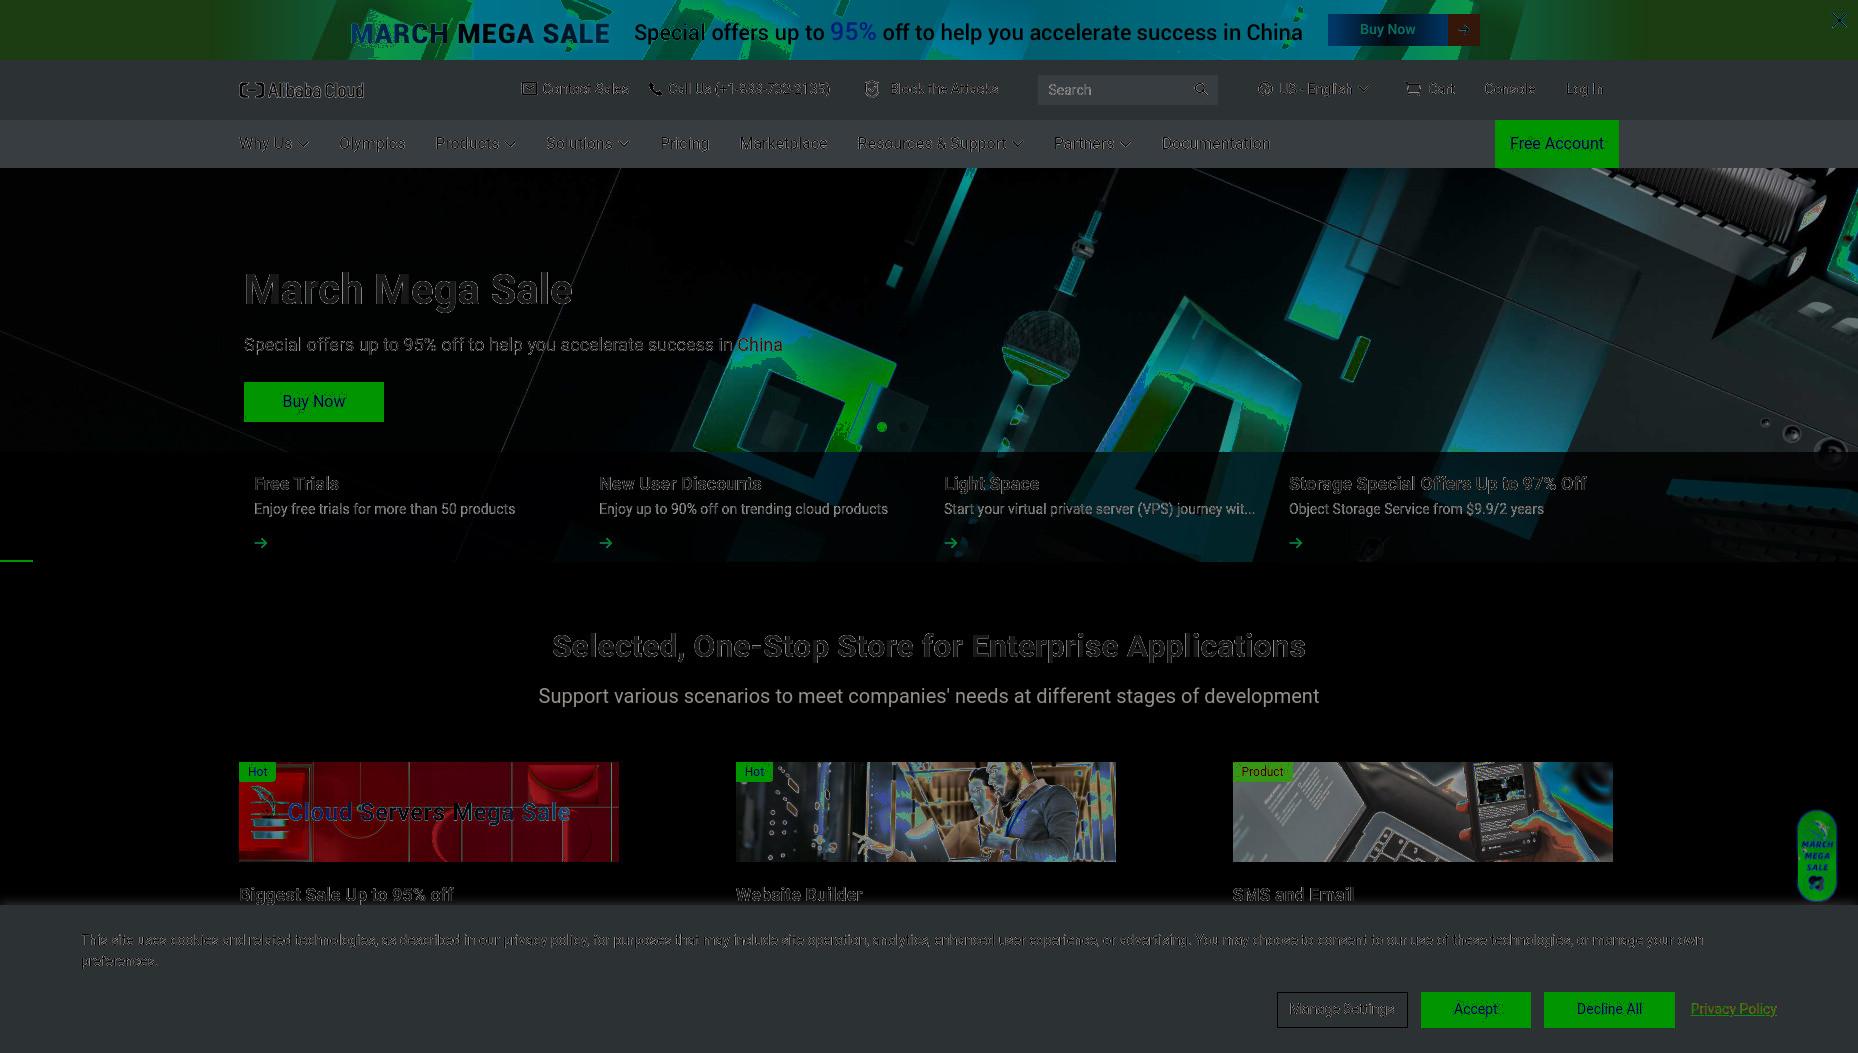The width and height of the screenshot is (1858, 1053).
Task: Click the floating March Mega Sale badge
Action: point(1817,855)
